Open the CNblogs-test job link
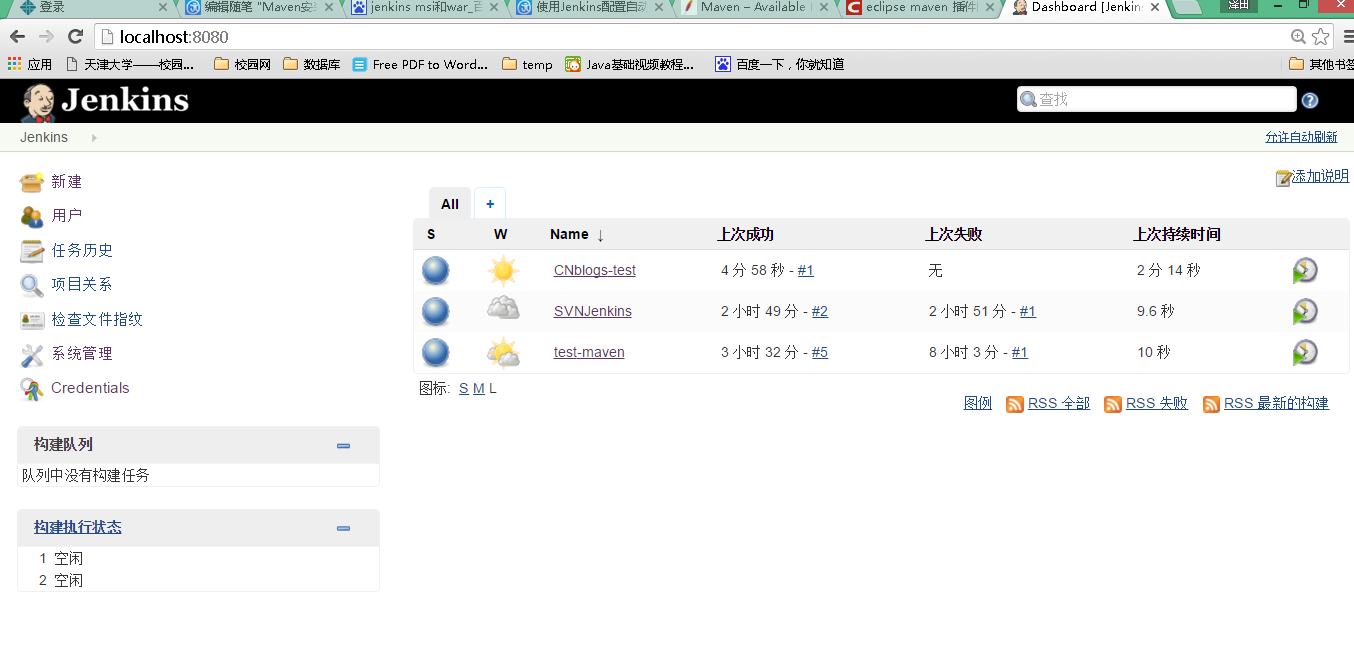The height and width of the screenshot is (655, 1354). 595,271
